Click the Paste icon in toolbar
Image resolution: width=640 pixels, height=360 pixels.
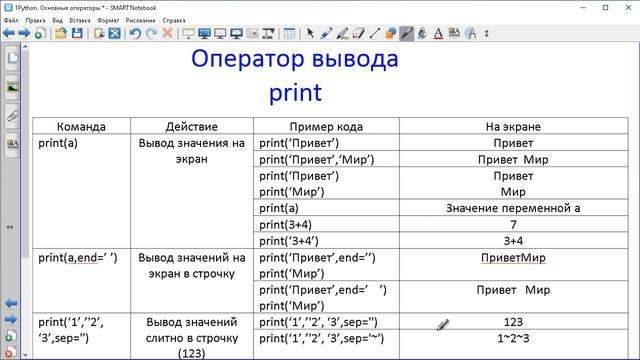tap(99, 33)
